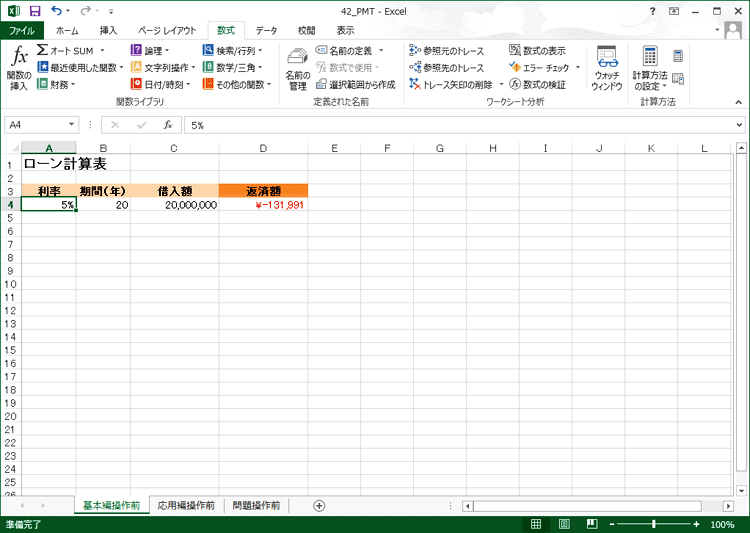This screenshot has height=533, width=750.
Task: Open 名前の管理 dialog
Action: click(x=298, y=69)
